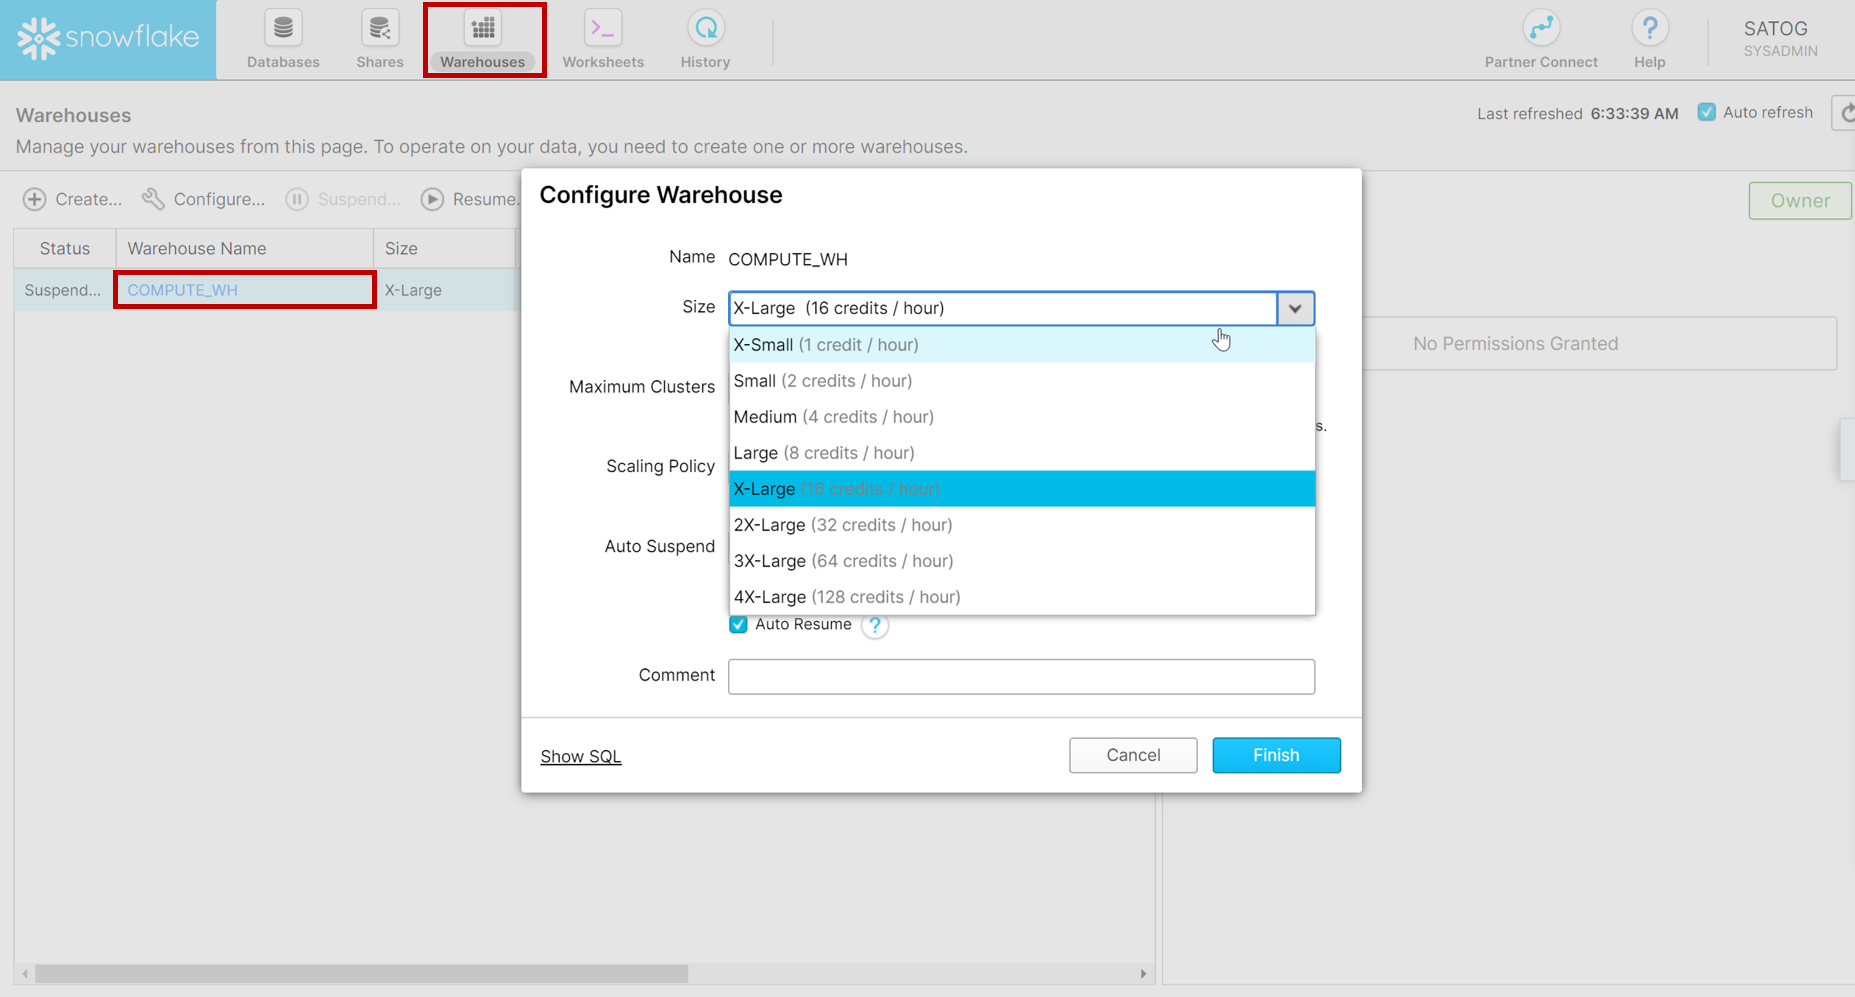The height and width of the screenshot is (997, 1855).
Task: Open the Shares page
Action: point(380,40)
